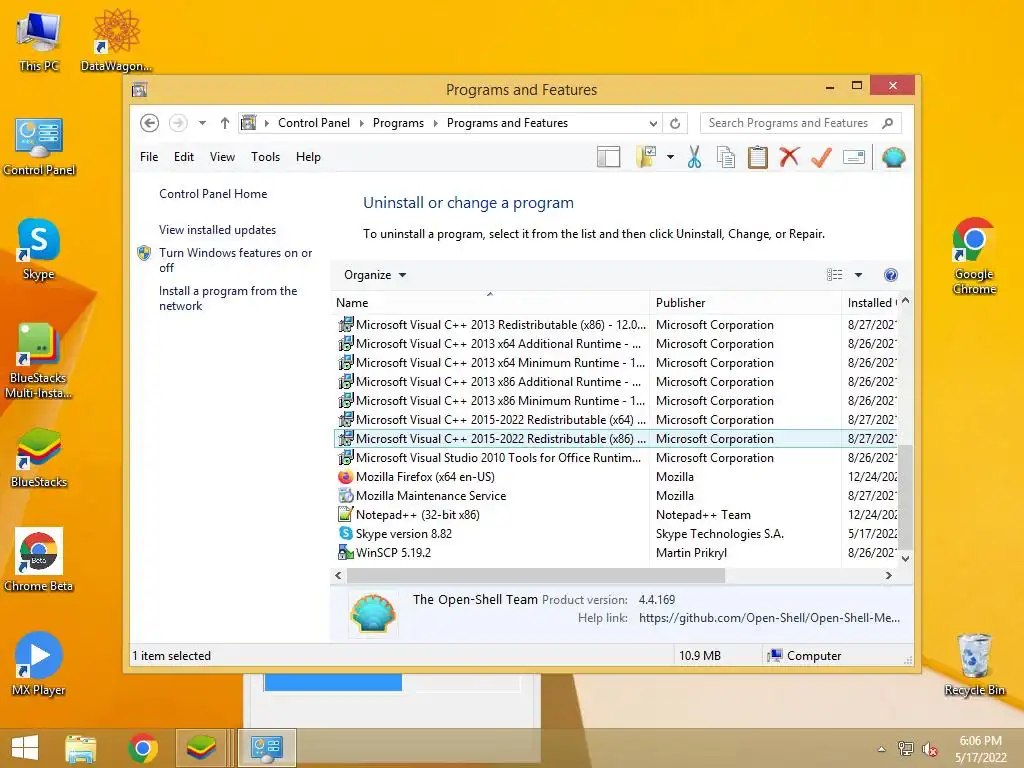
Task: Click the Forward navigation arrow
Action: tap(178, 123)
